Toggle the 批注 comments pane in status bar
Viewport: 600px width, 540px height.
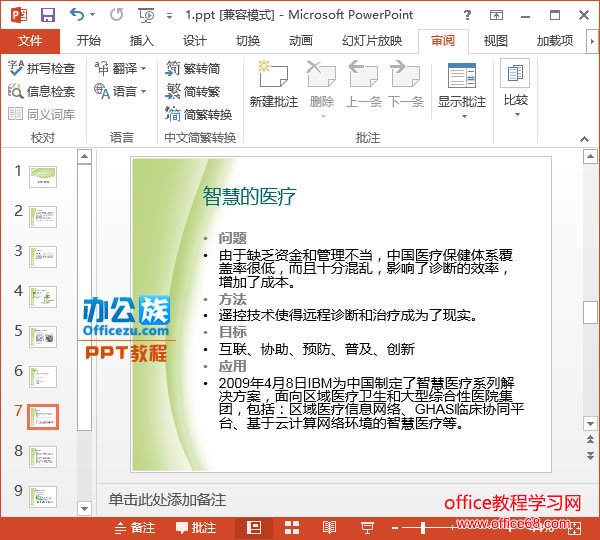pos(196,527)
